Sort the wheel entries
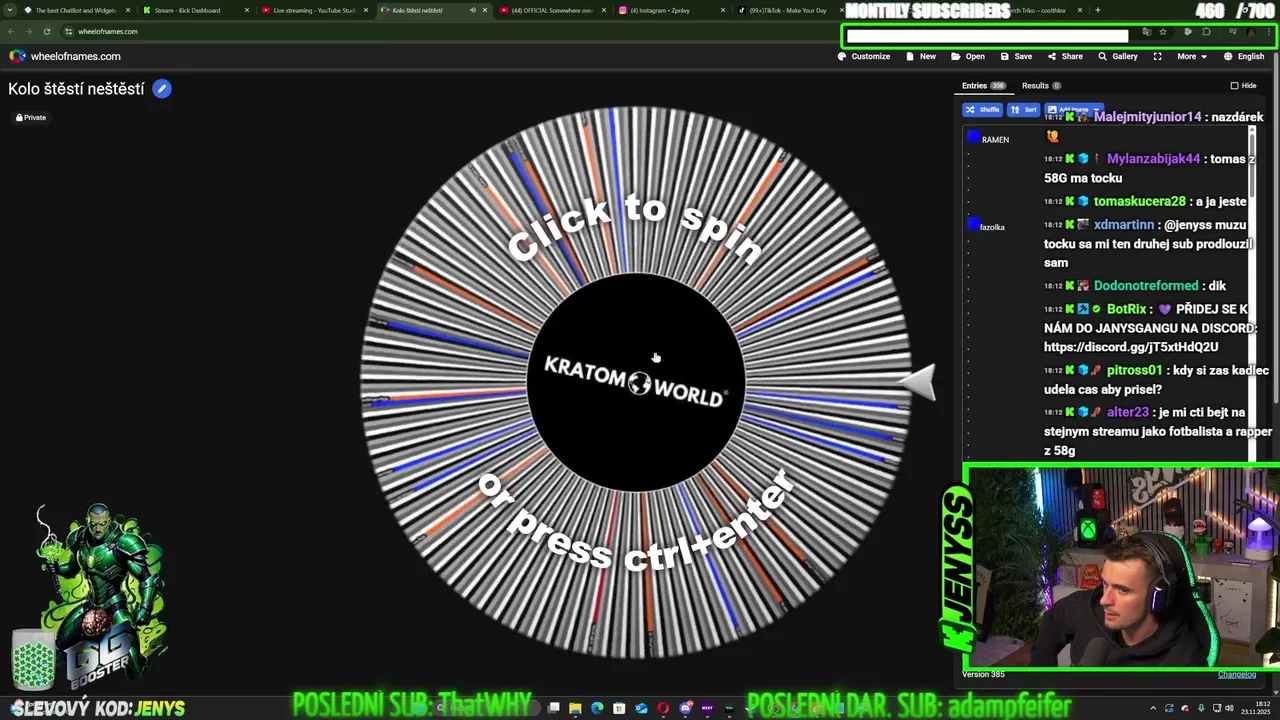The height and width of the screenshot is (720, 1280). pos(1024,110)
